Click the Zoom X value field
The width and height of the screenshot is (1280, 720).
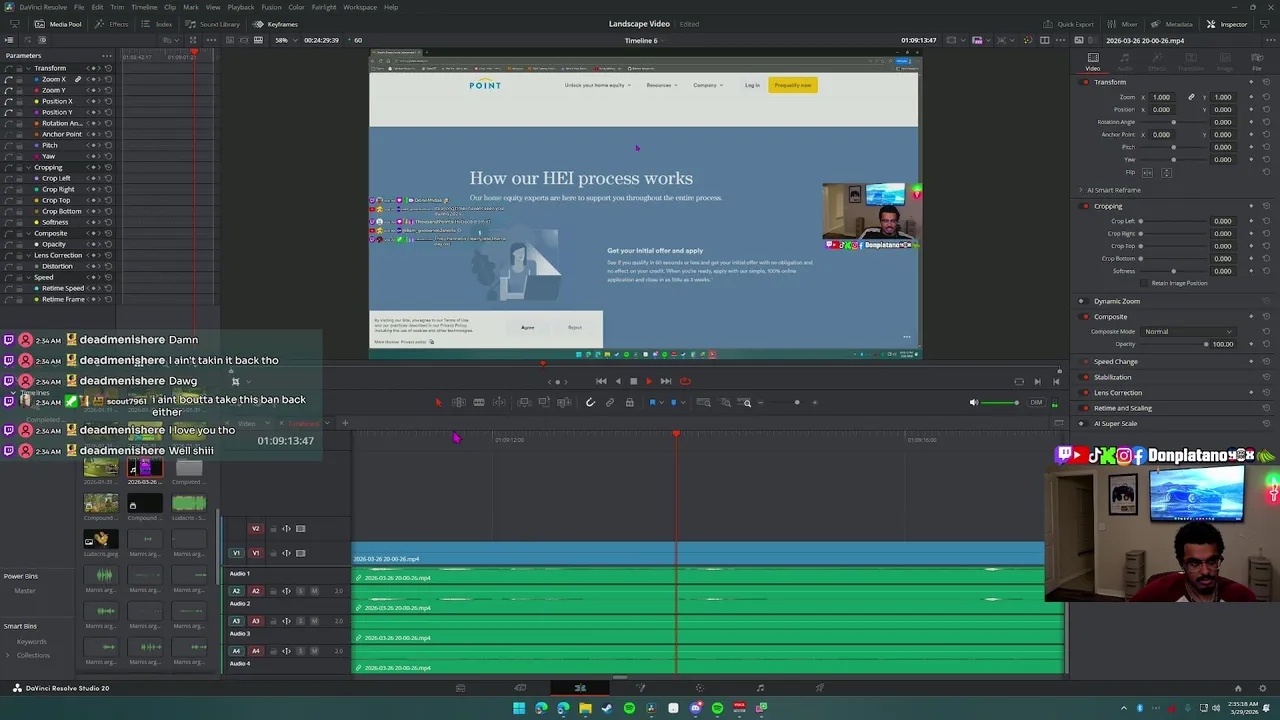point(1162,97)
